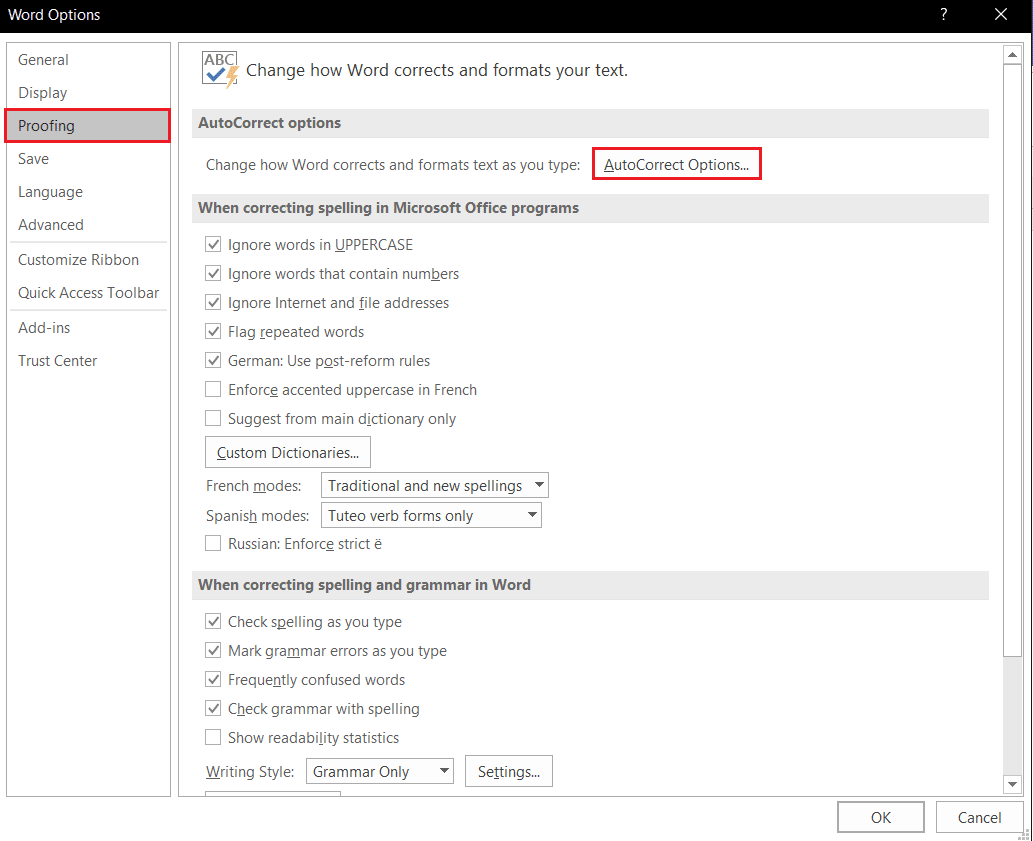Toggle Mark grammar errors as you type
The height and width of the screenshot is (841, 1033).
(x=213, y=650)
